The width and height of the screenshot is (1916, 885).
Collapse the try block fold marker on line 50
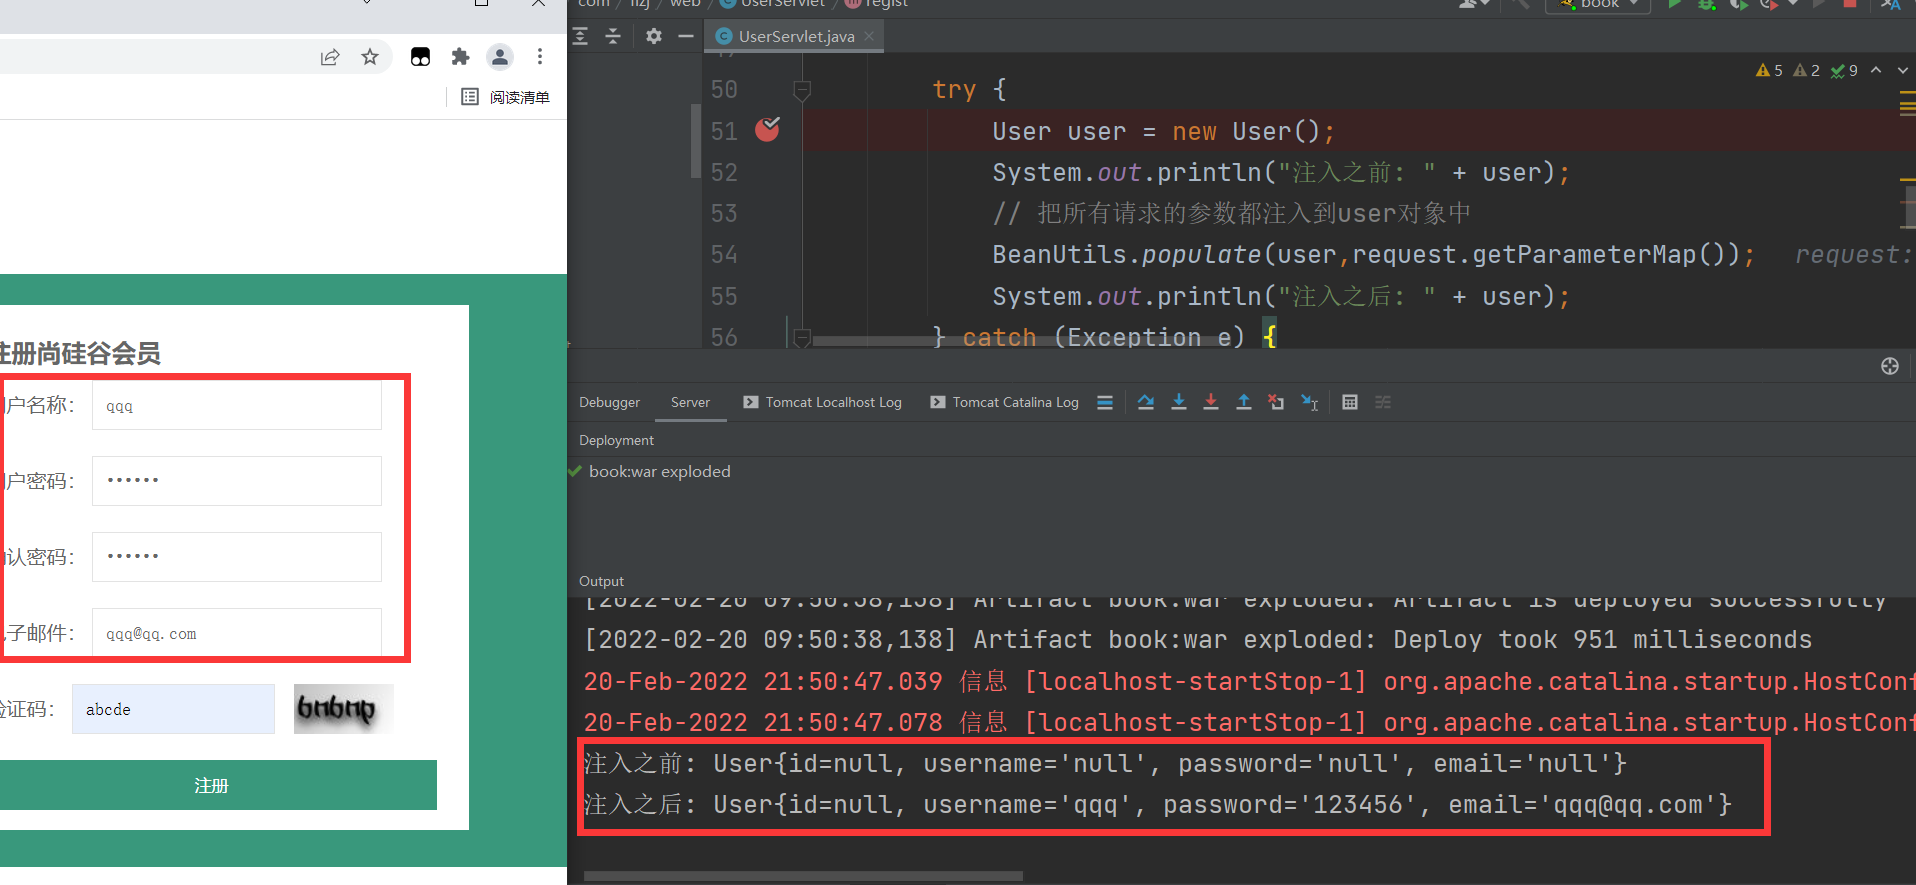(801, 91)
